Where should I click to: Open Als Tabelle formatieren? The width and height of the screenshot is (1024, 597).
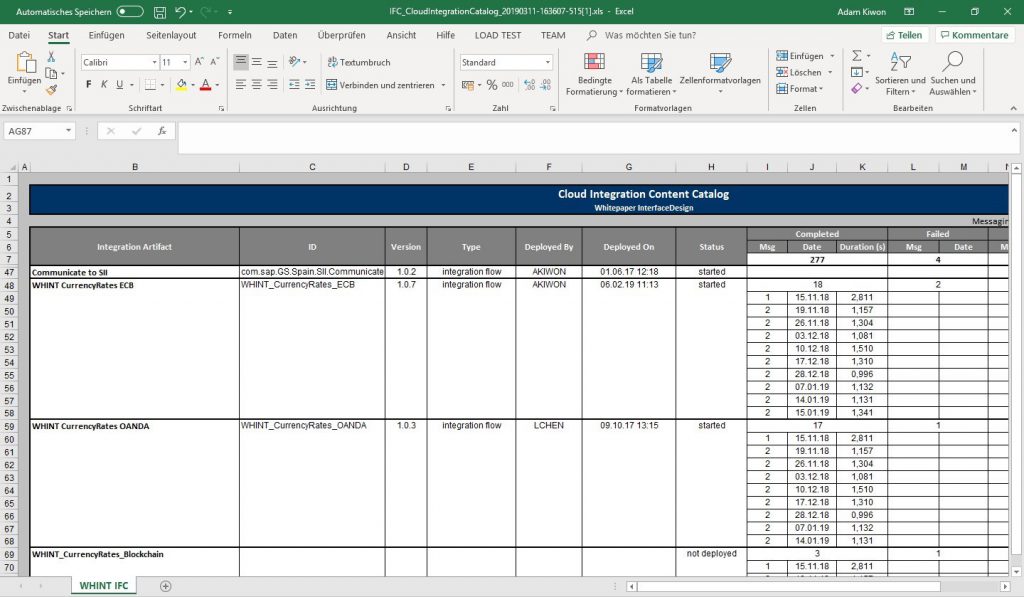click(651, 74)
